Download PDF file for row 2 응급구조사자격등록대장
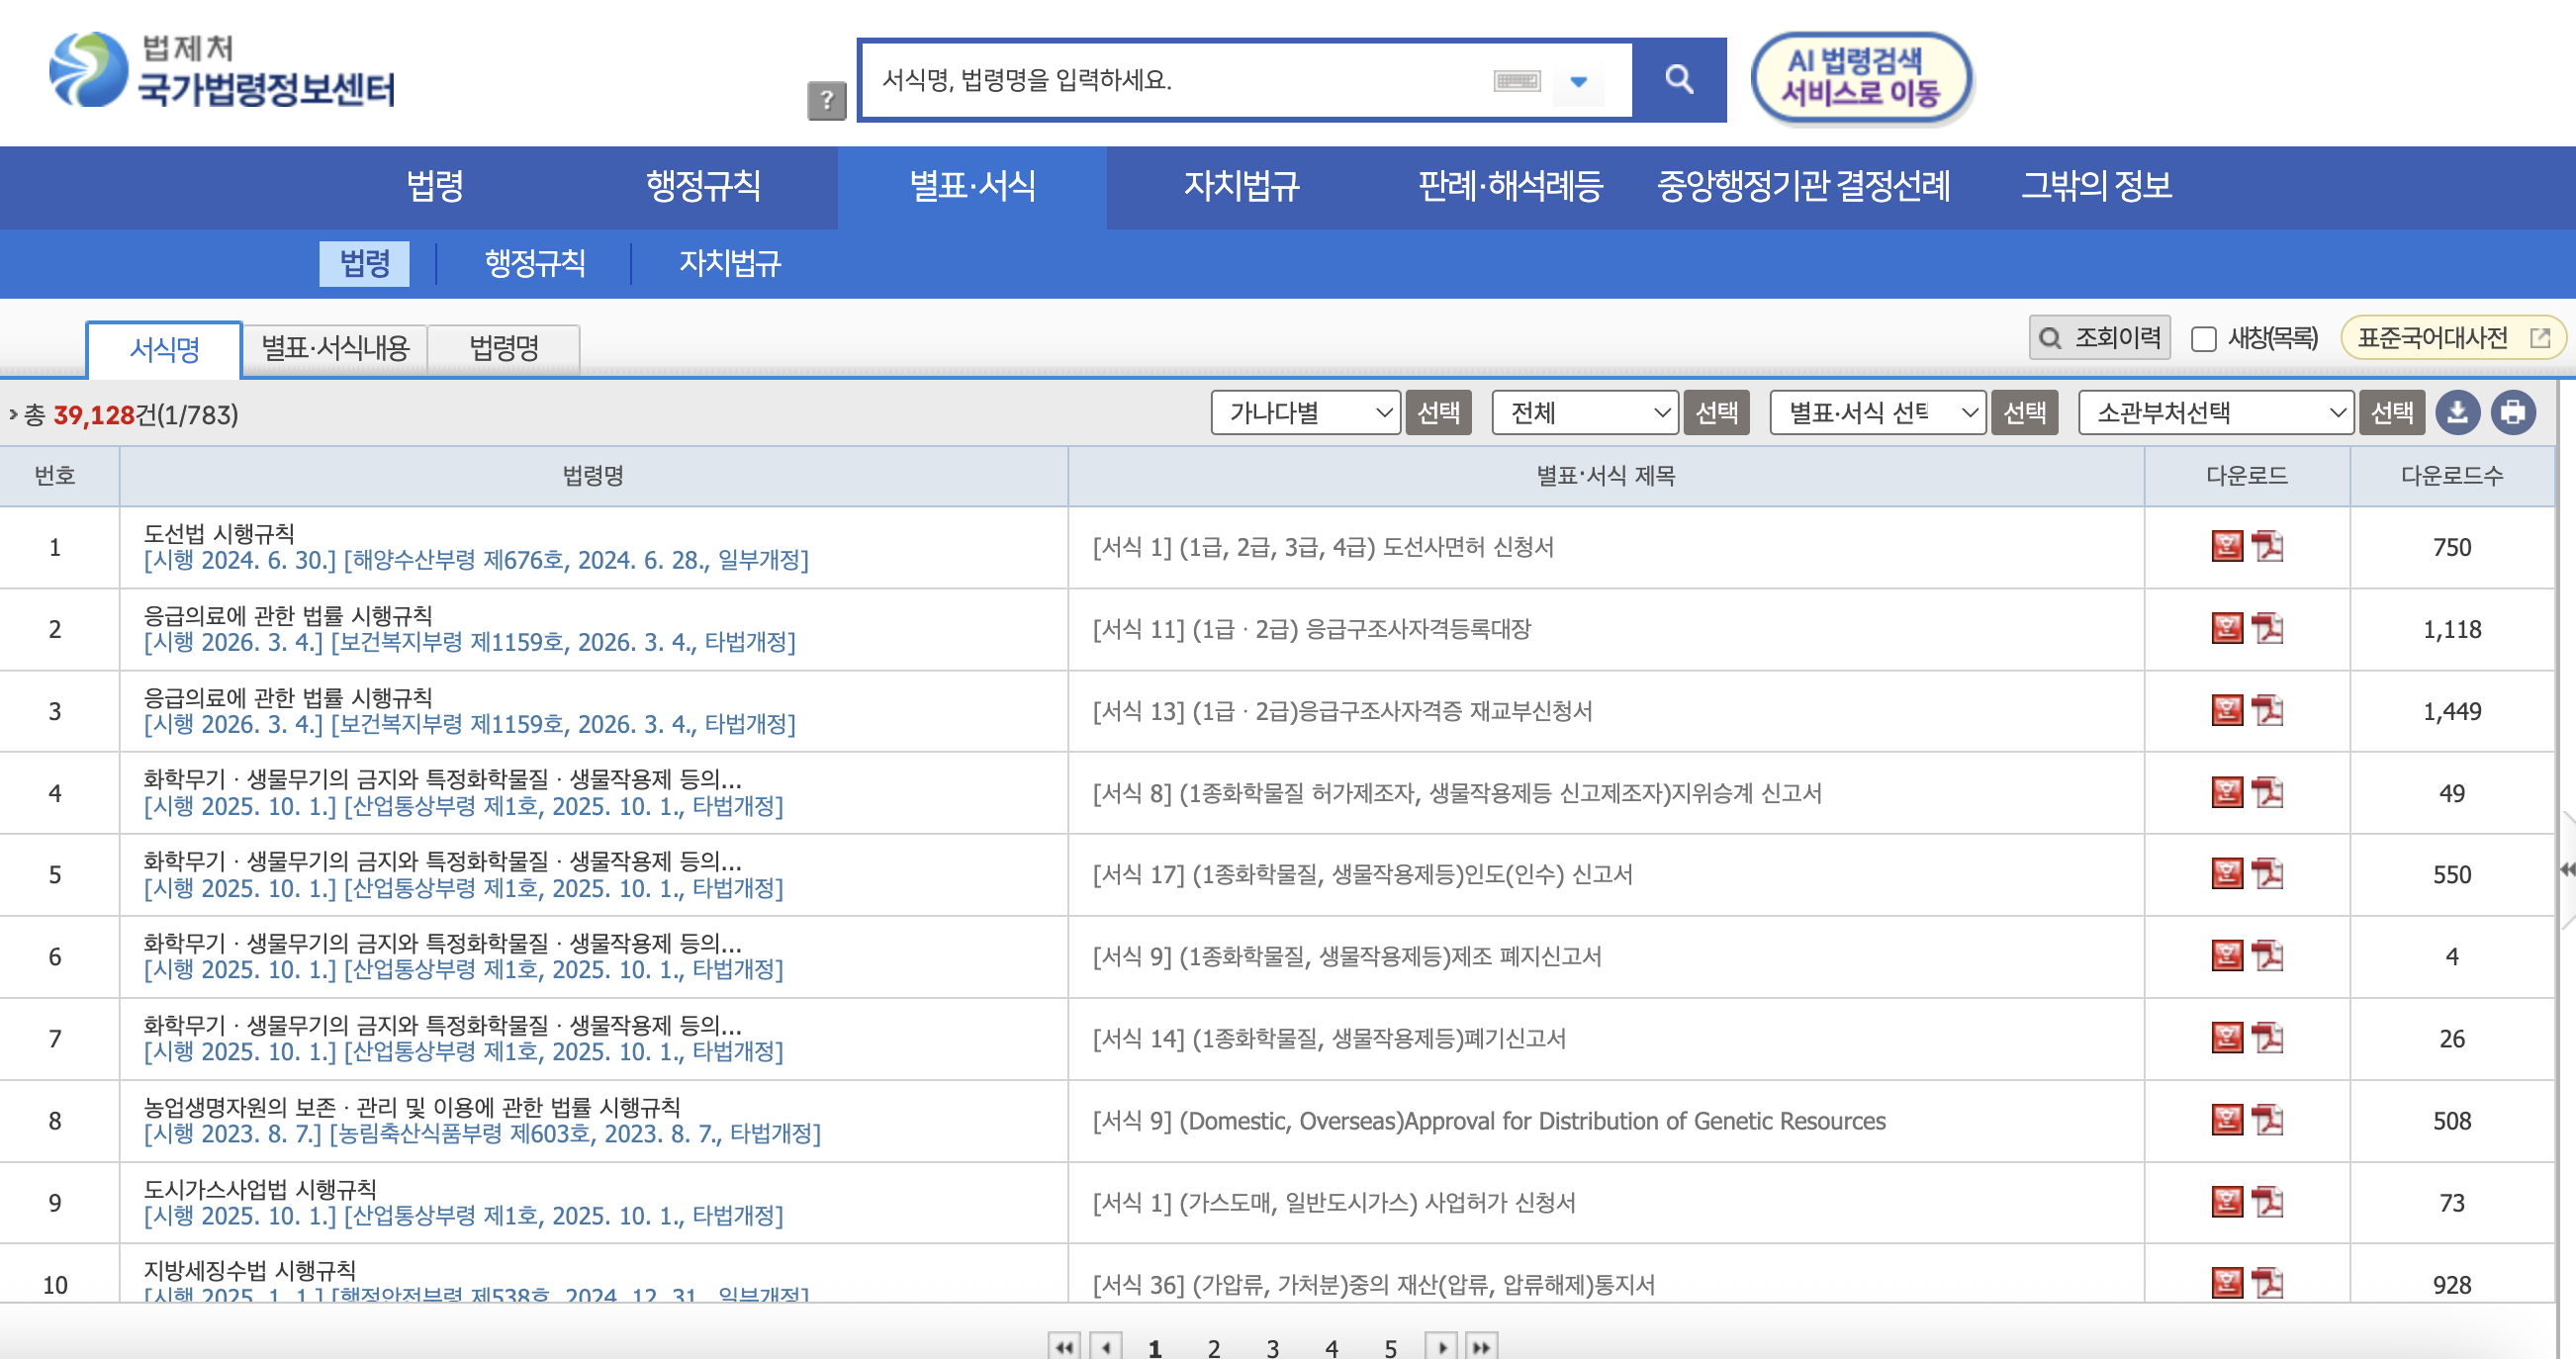The height and width of the screenshot is (1359, 2576). click(x=2267, y=629)
